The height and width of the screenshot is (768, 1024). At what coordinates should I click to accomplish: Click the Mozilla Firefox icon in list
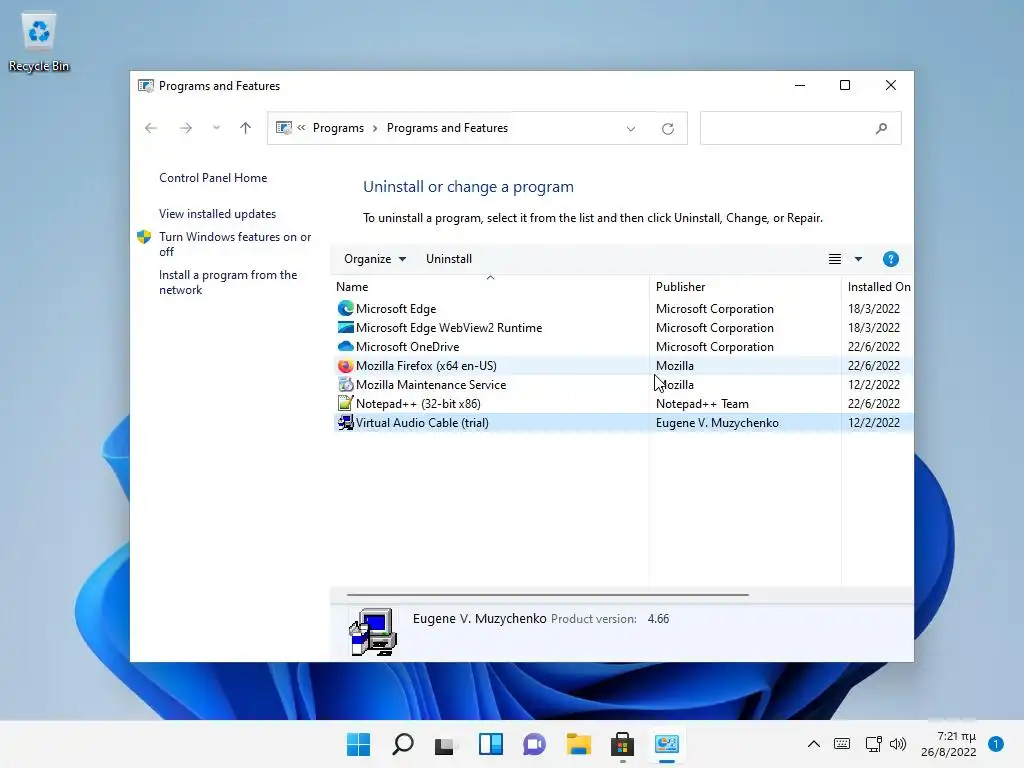click(345, 366)
